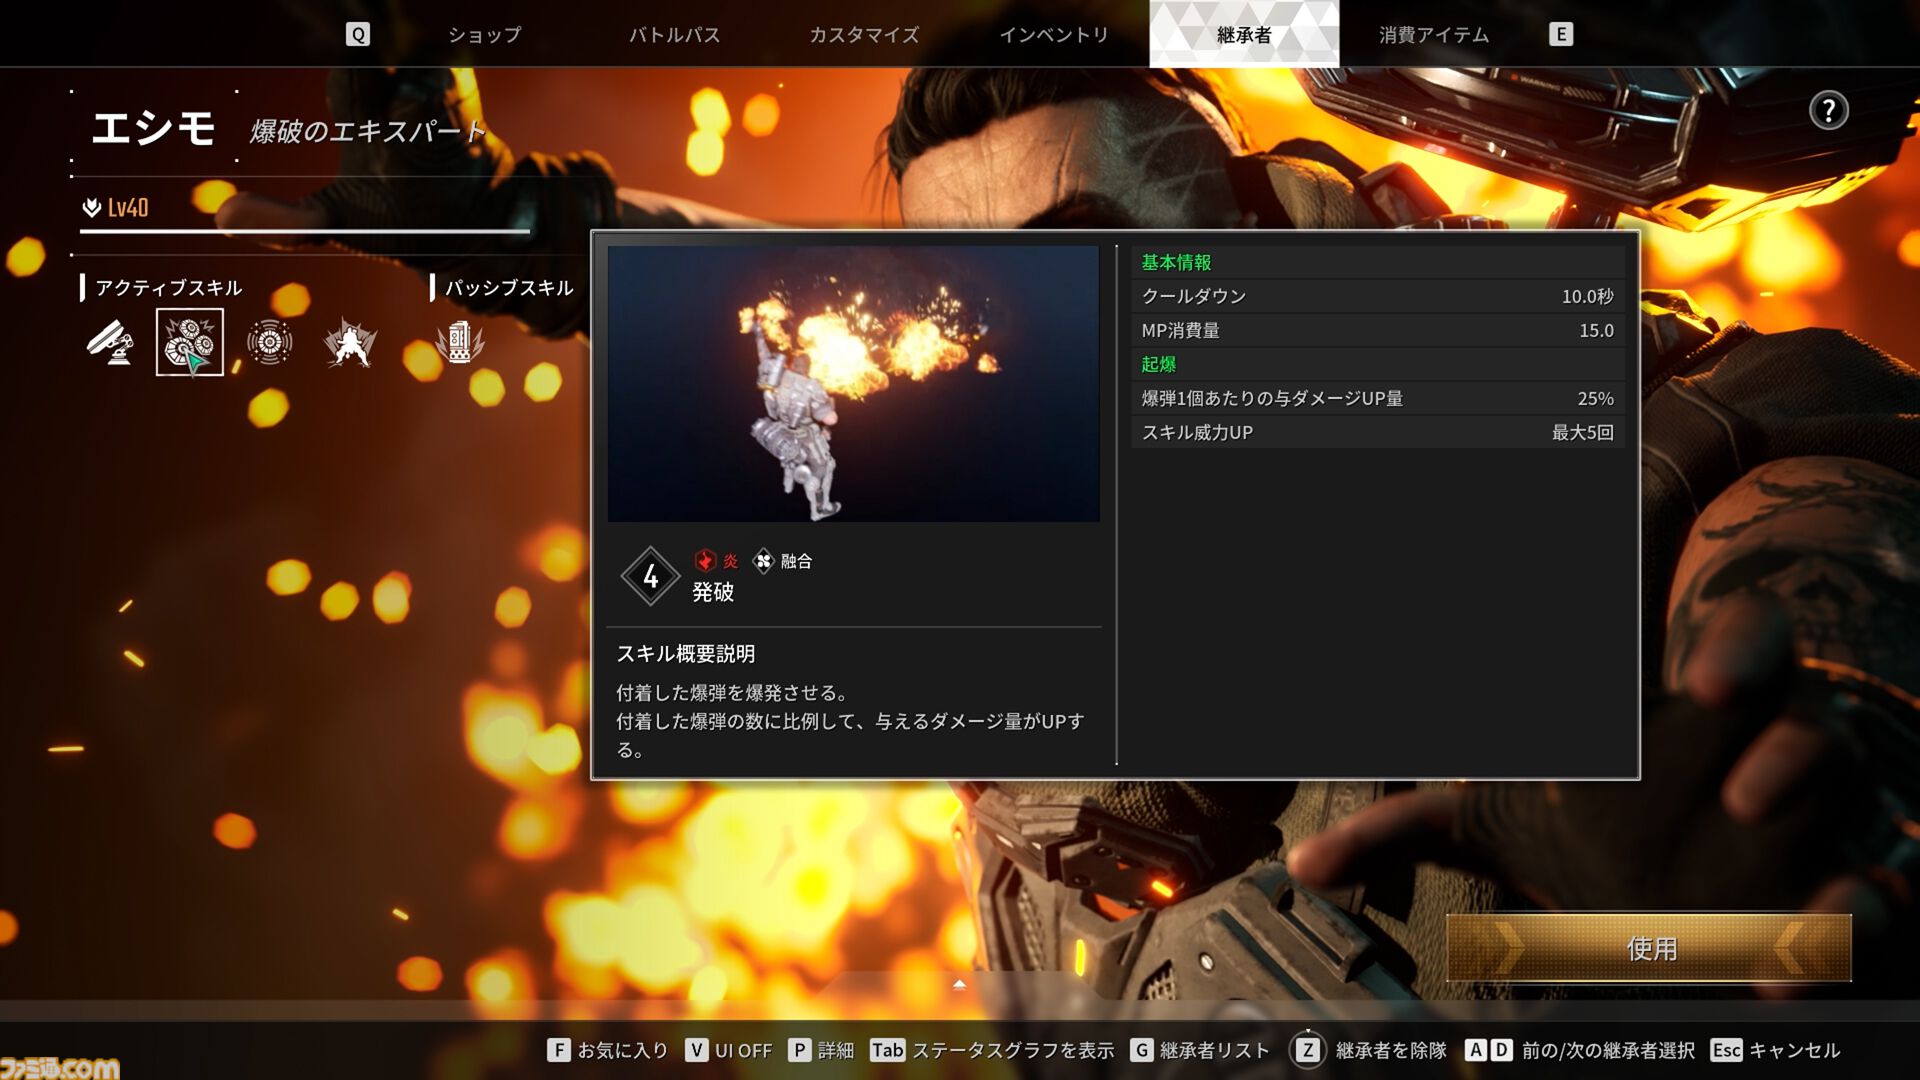Click the 15.0 MP cost value
This screenshot has width=1920, height=1080.
1596,330
